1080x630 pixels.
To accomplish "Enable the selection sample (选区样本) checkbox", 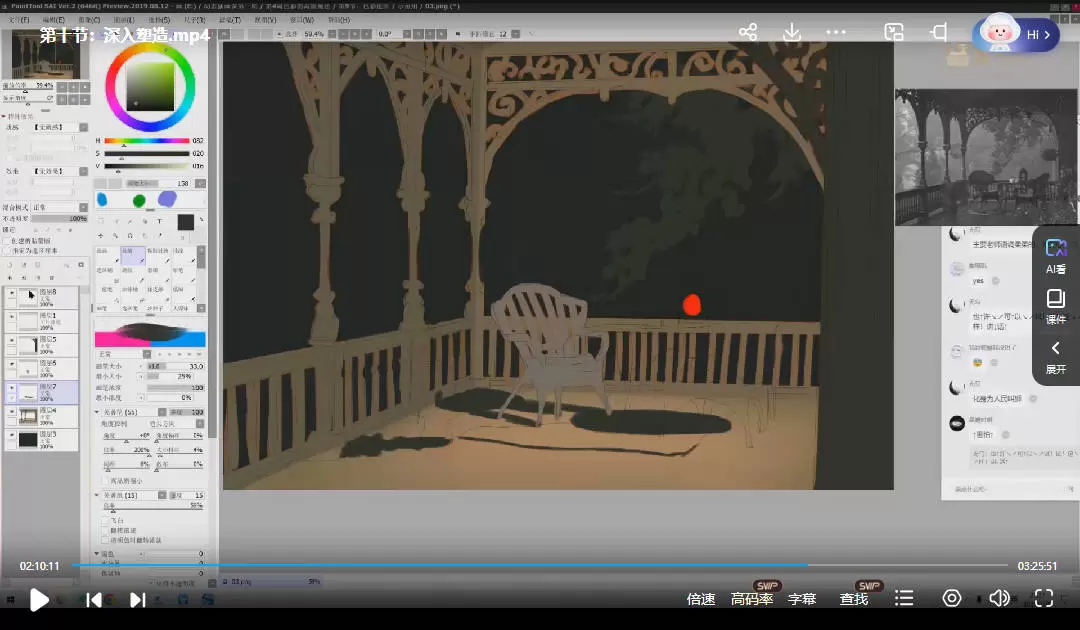I will click(7, 251).
